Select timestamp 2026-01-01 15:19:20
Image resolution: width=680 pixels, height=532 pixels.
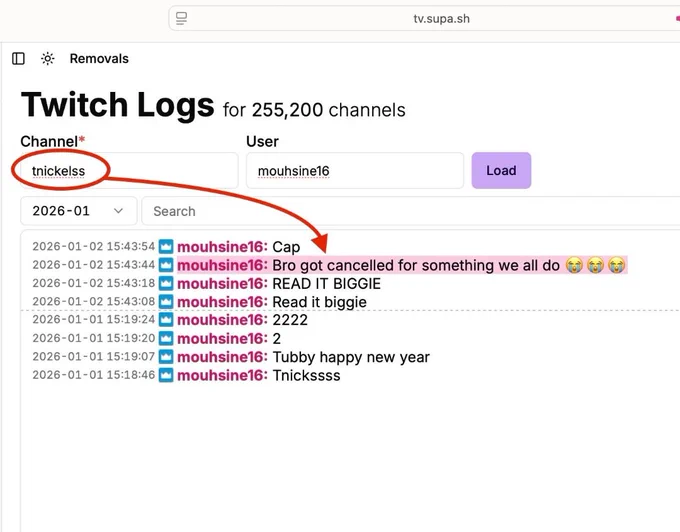(x=94, y=338)
